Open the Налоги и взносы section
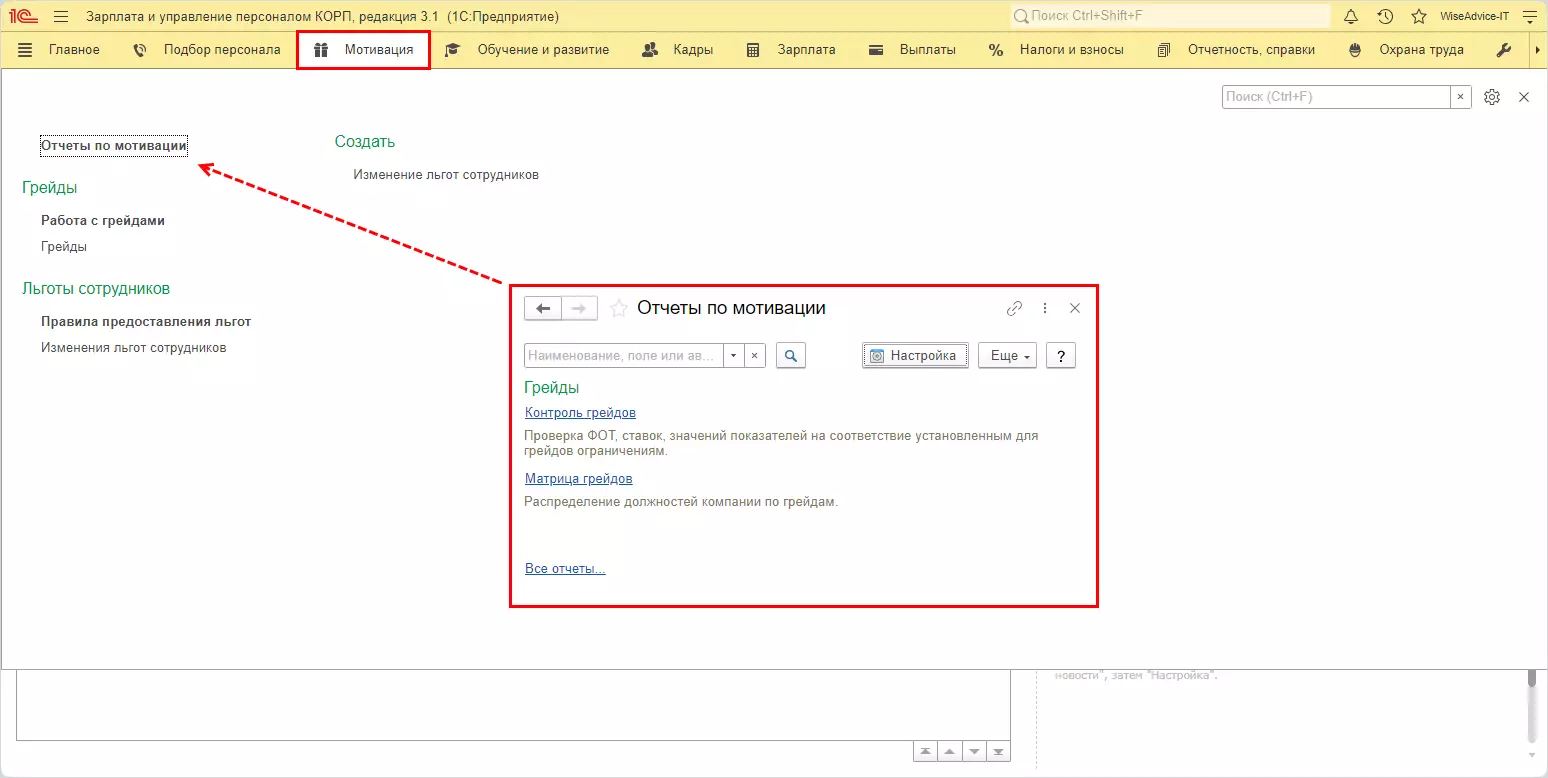The width and height of the screenshot is (1548, 778). [x=1072, y=50]
